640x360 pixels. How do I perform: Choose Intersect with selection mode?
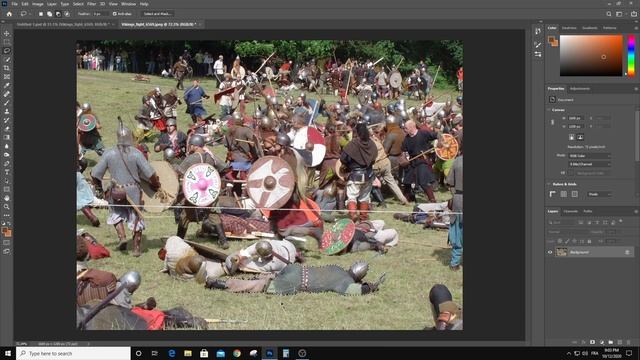tap(67, 14)
